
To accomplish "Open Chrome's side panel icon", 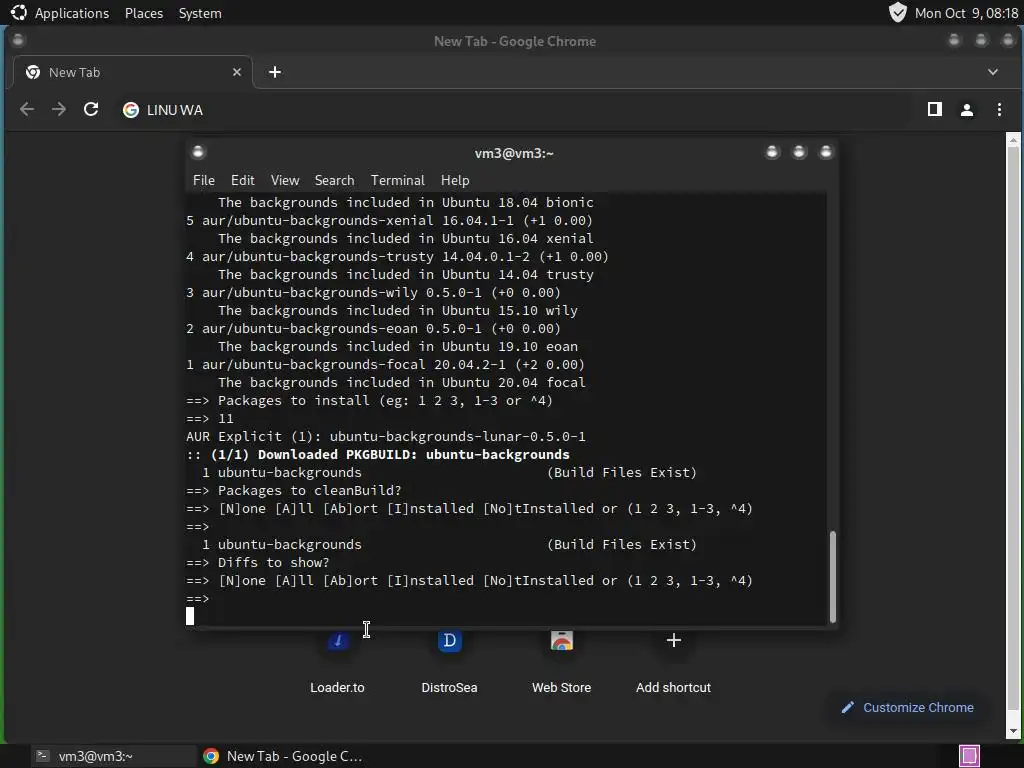I will coord(935,109).
